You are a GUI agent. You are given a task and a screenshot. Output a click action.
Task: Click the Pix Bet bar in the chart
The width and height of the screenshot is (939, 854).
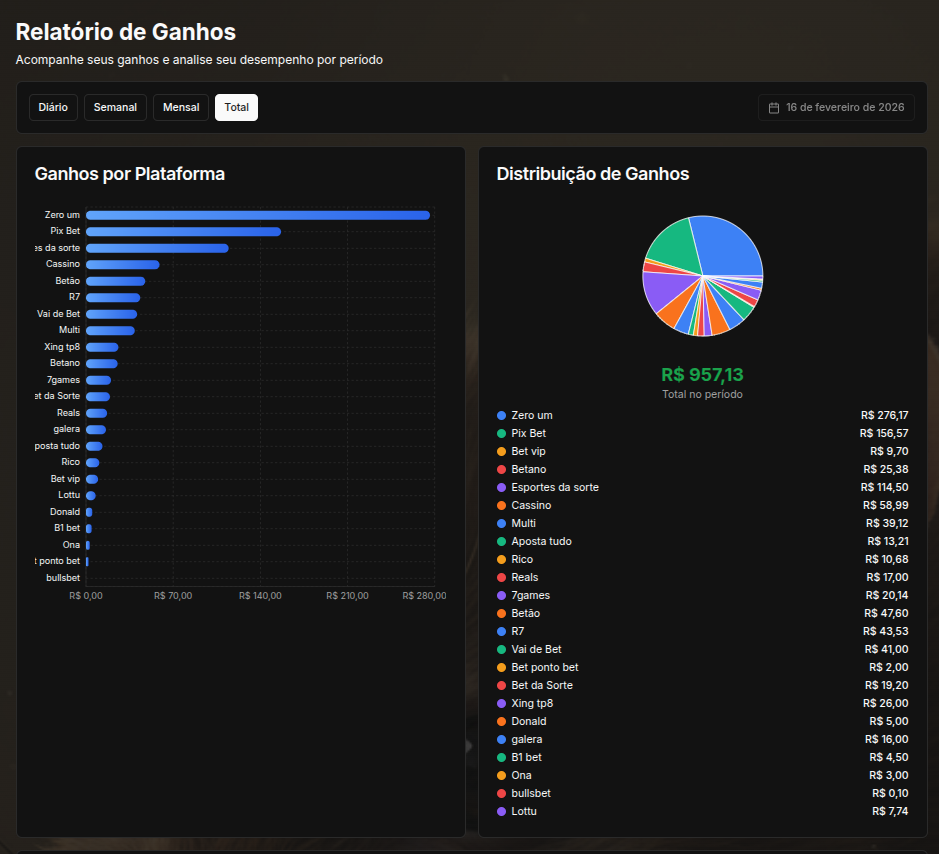pos(183,231)
